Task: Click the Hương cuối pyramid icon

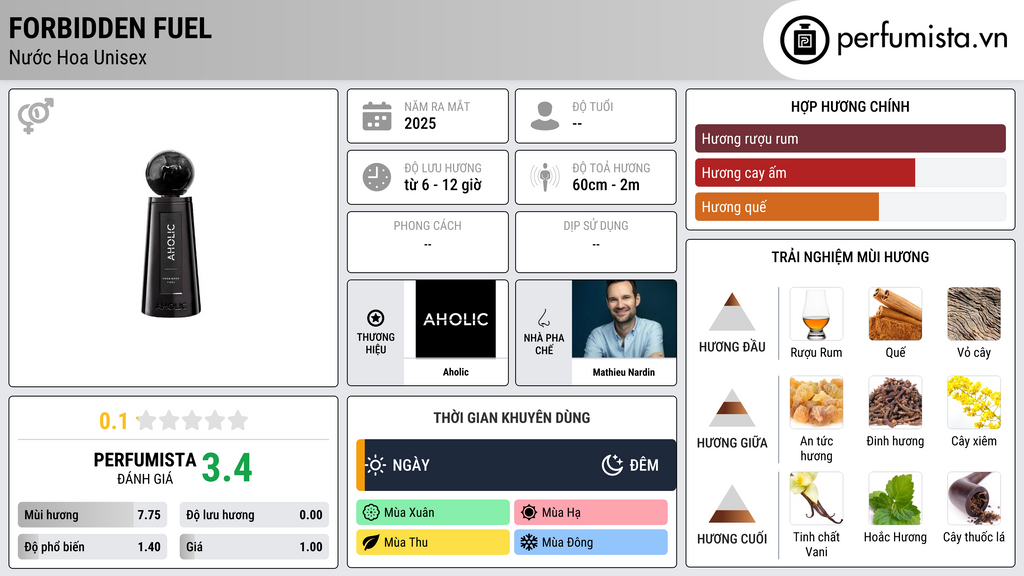Action: (732, 504)
